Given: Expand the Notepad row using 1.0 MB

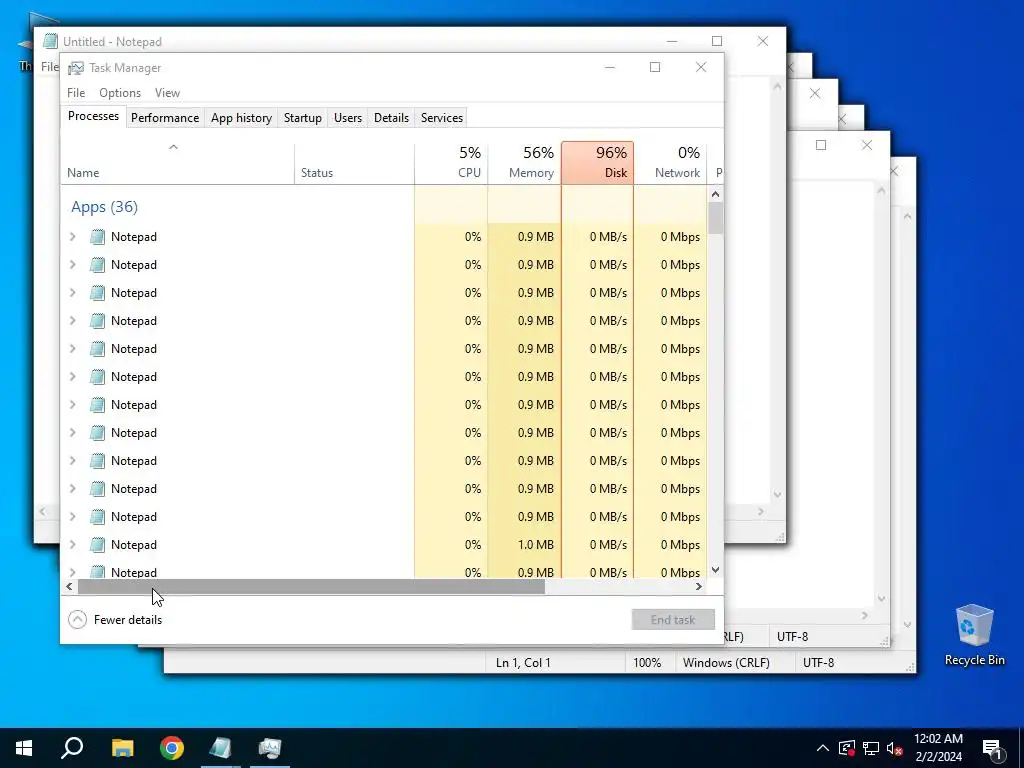Looking at the screenshot, I should [x=72, y=545].
